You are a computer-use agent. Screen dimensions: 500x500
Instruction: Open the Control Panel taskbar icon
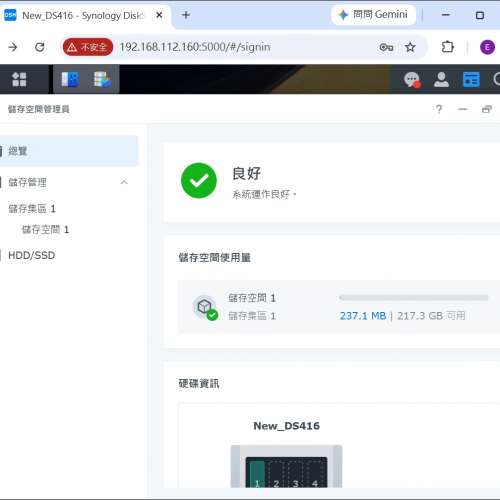(70, 79)
